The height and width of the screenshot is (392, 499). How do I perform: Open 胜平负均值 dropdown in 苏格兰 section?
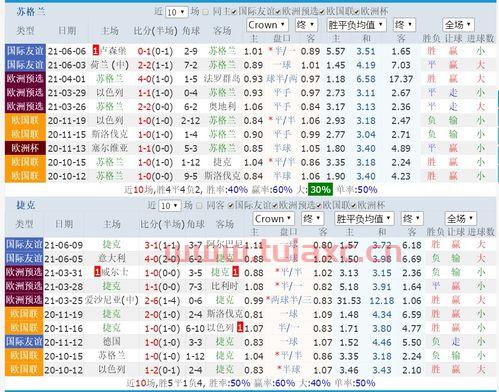(x=356, y=25)
